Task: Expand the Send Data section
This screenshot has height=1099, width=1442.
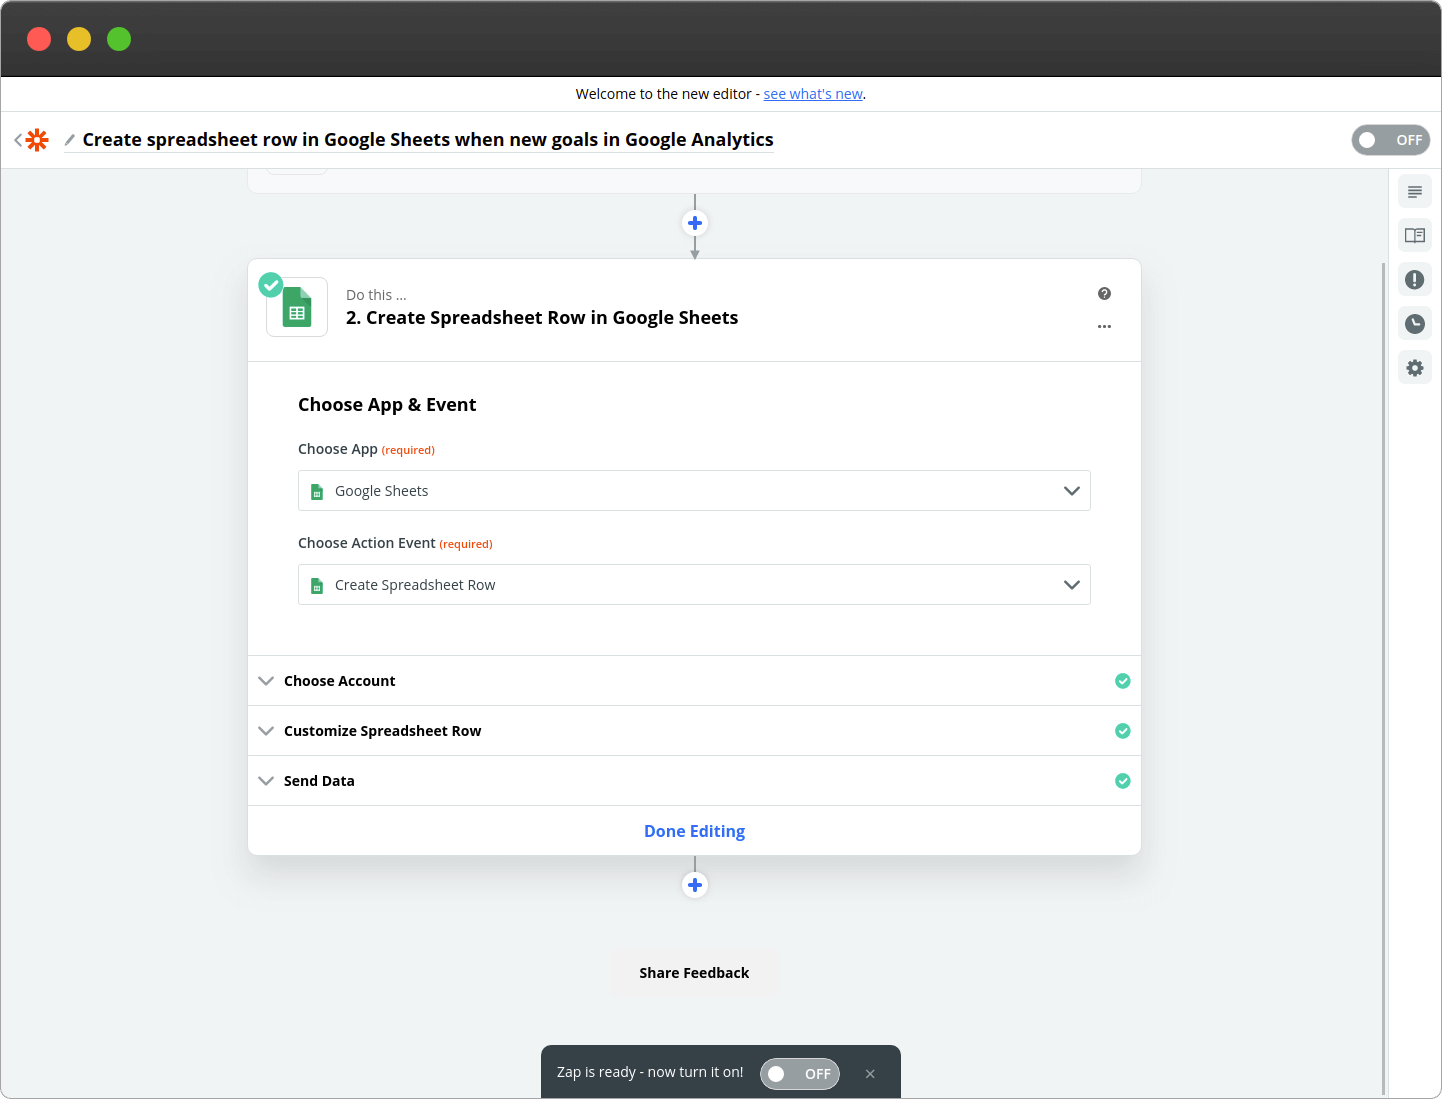Action: point(694,781)
